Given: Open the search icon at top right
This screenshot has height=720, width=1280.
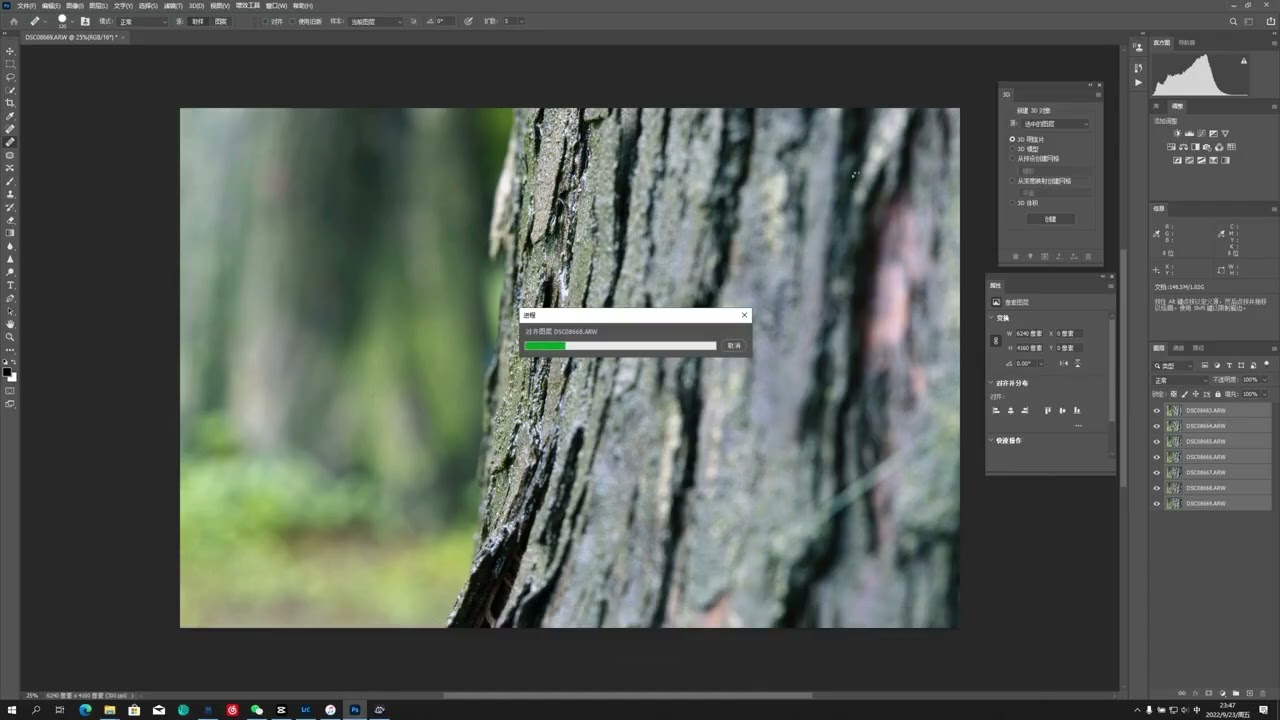Looking at the screenshot, I should (x=1234, y=21).
